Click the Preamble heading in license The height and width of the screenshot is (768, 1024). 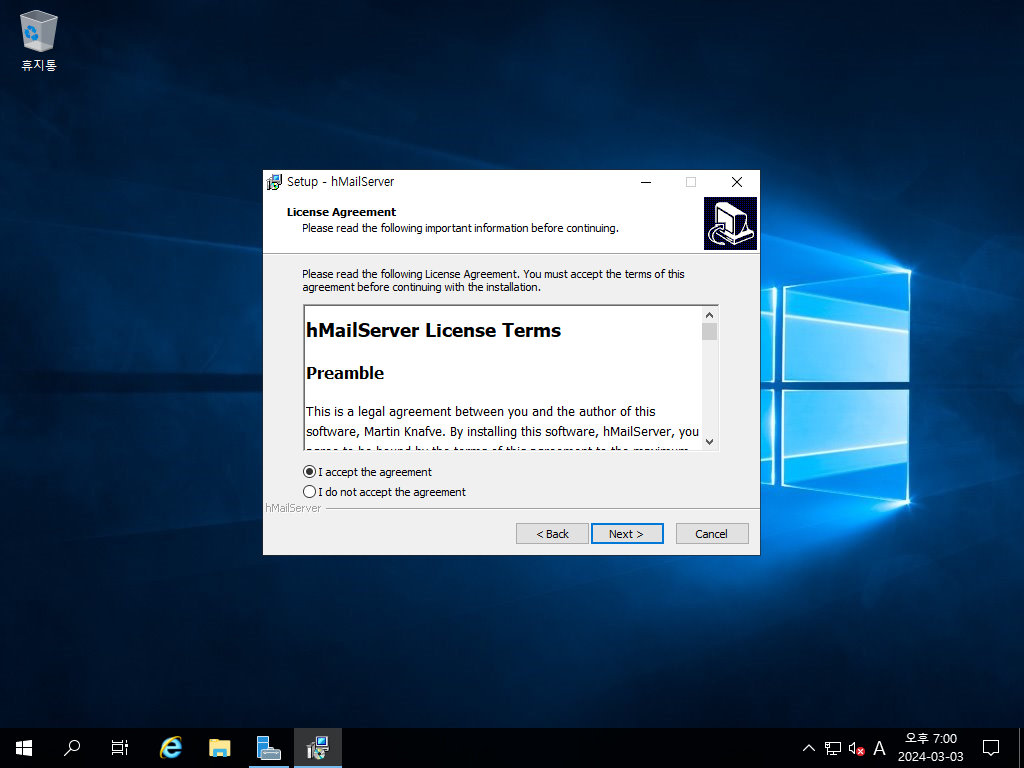tap(345, 373)
